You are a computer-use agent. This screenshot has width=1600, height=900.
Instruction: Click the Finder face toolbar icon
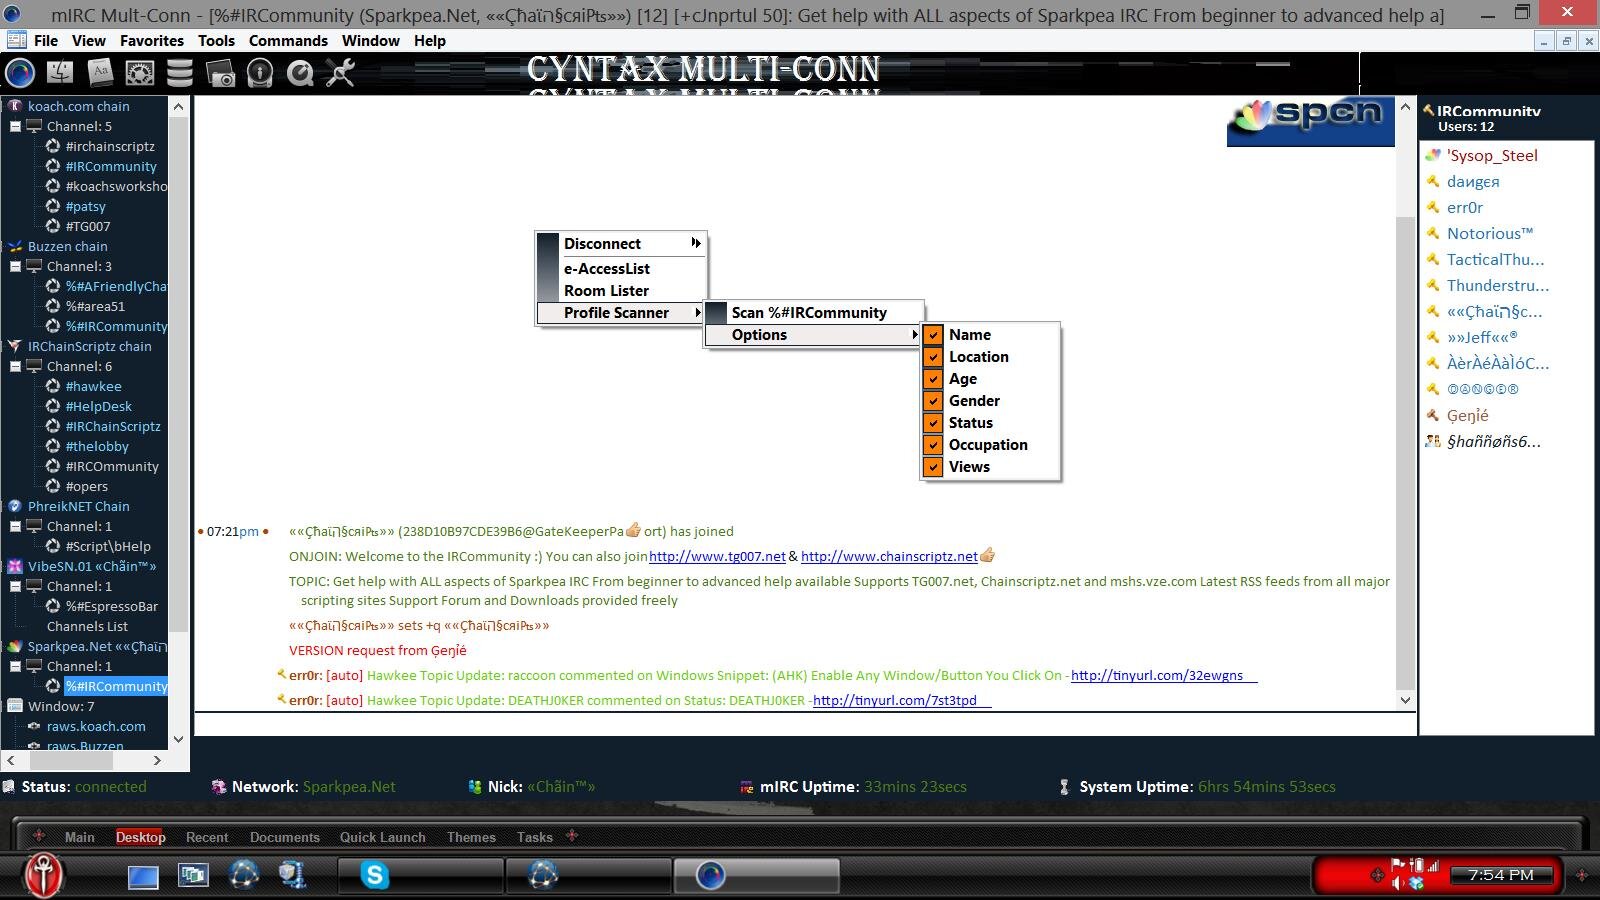pyautogui.click(x=60, y=73)
